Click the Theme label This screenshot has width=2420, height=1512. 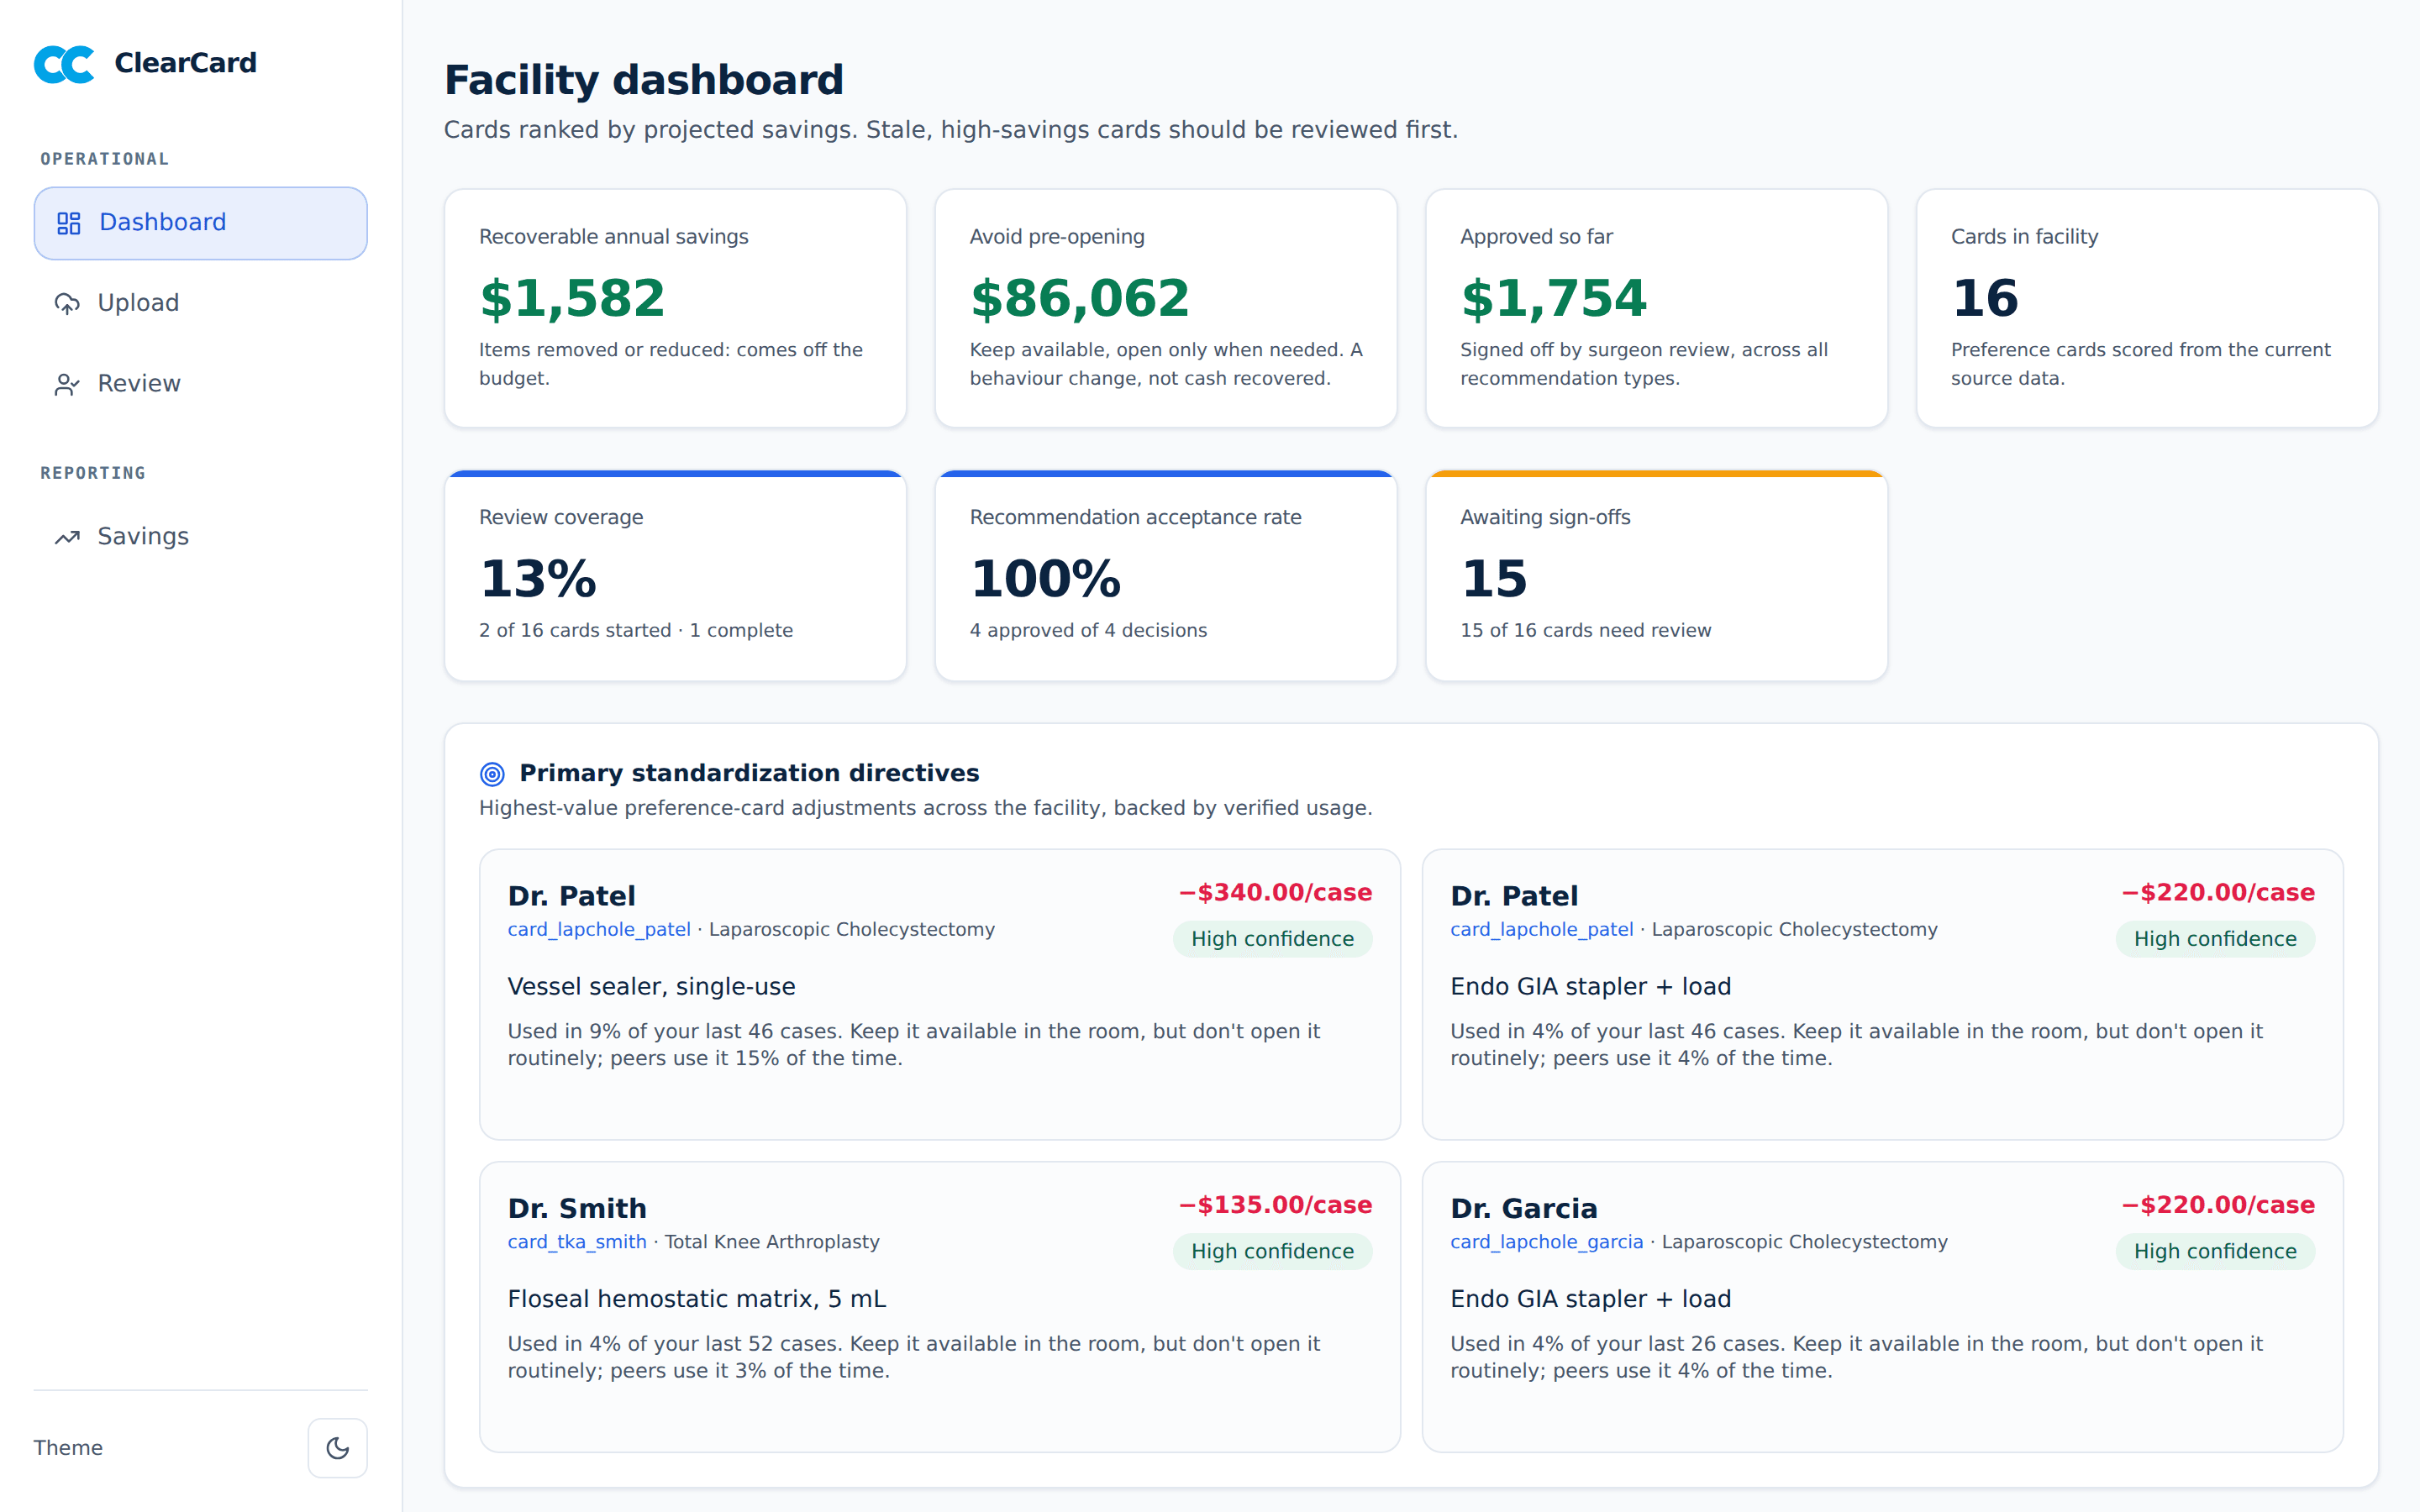pyautogui.click(x=68, y=1448)
